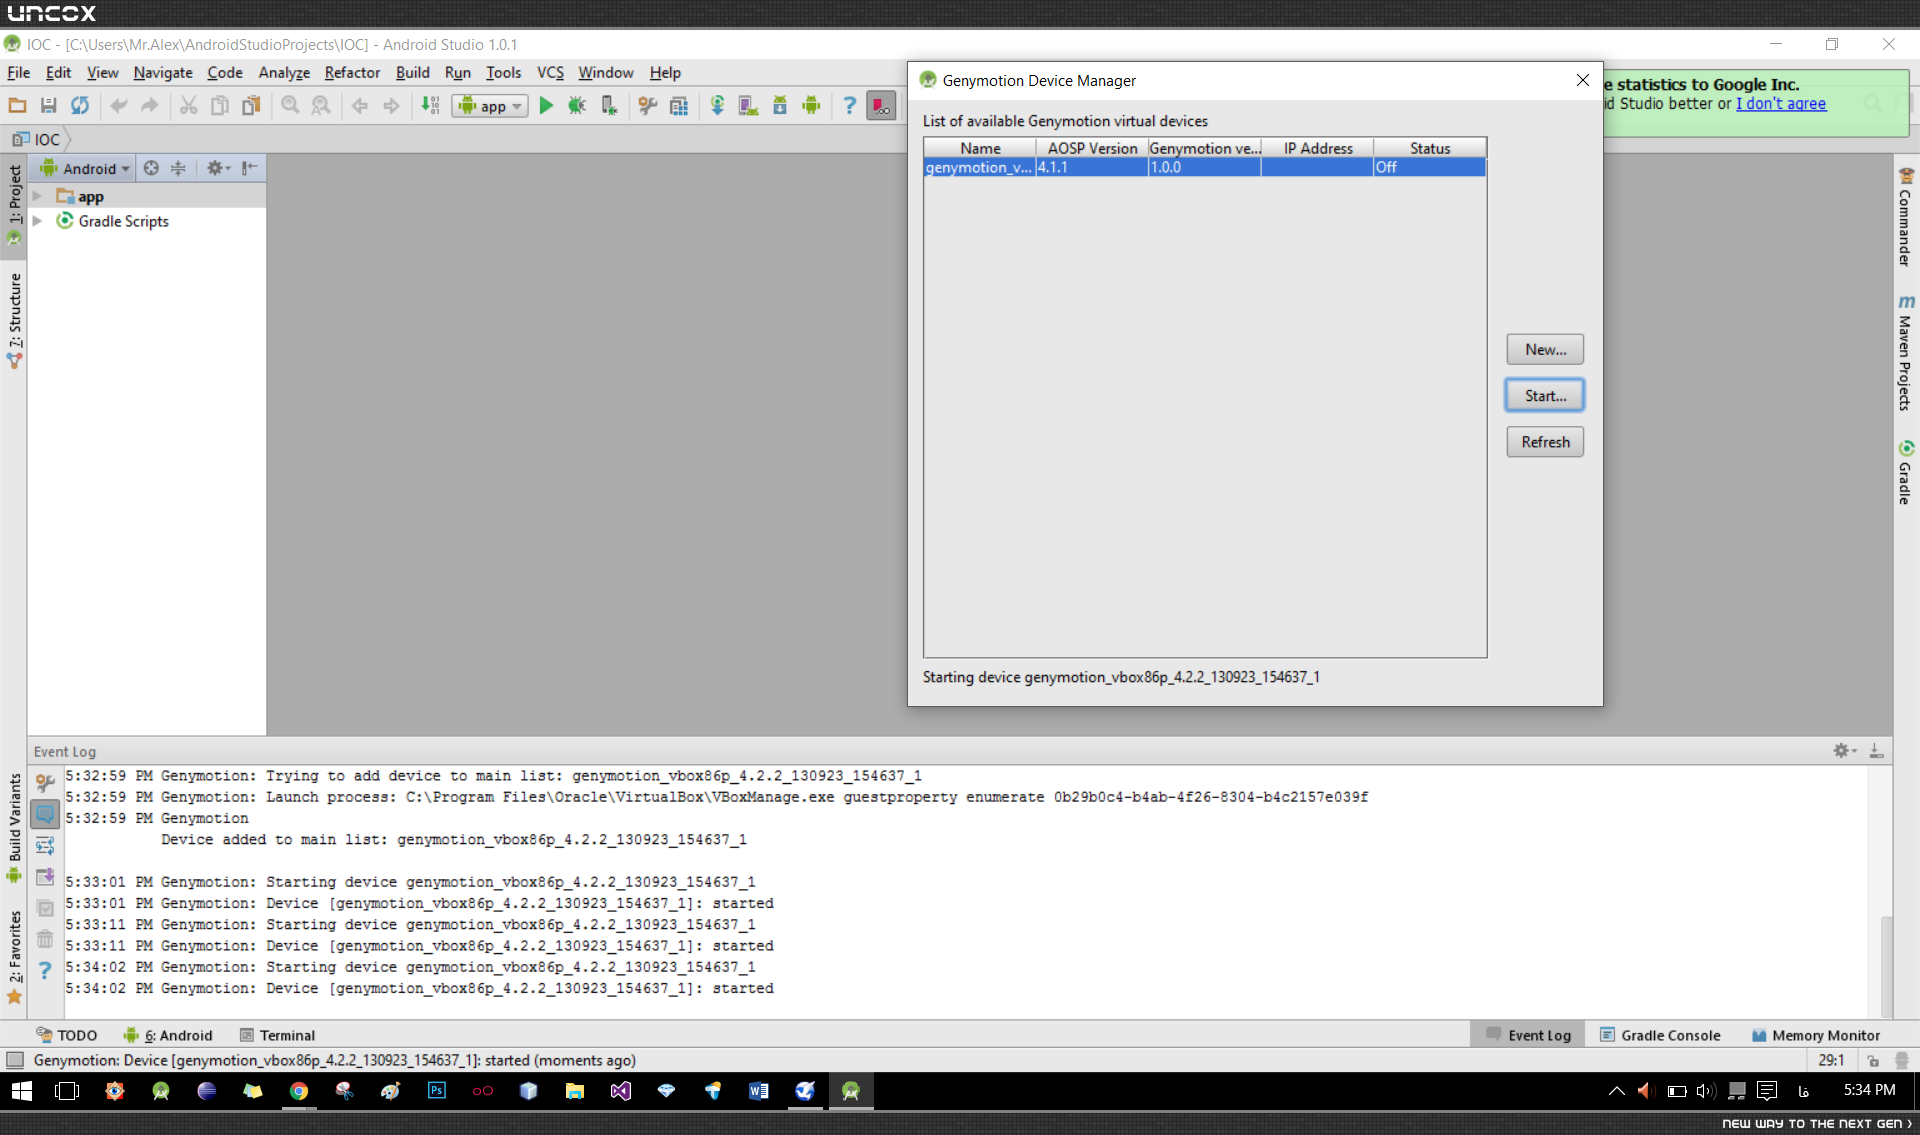The width and height of the screenshot is (1920, 1135).
Task: Open the Refactor menu
Action: (352, 72)
